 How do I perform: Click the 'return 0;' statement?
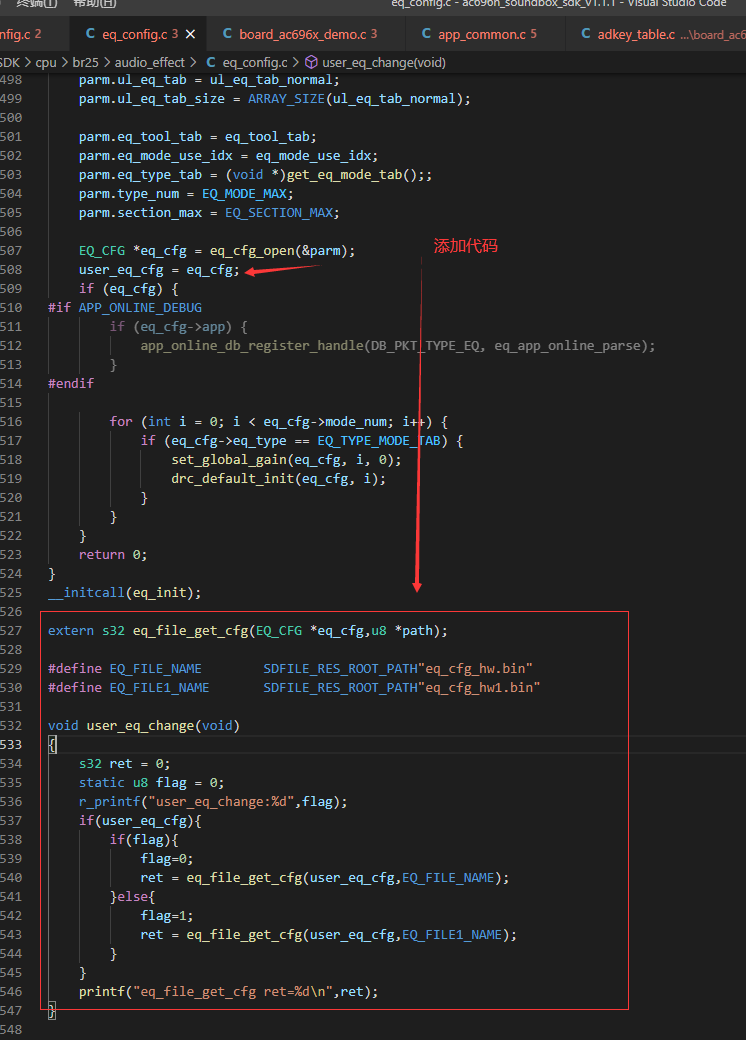tap(113, 554)
